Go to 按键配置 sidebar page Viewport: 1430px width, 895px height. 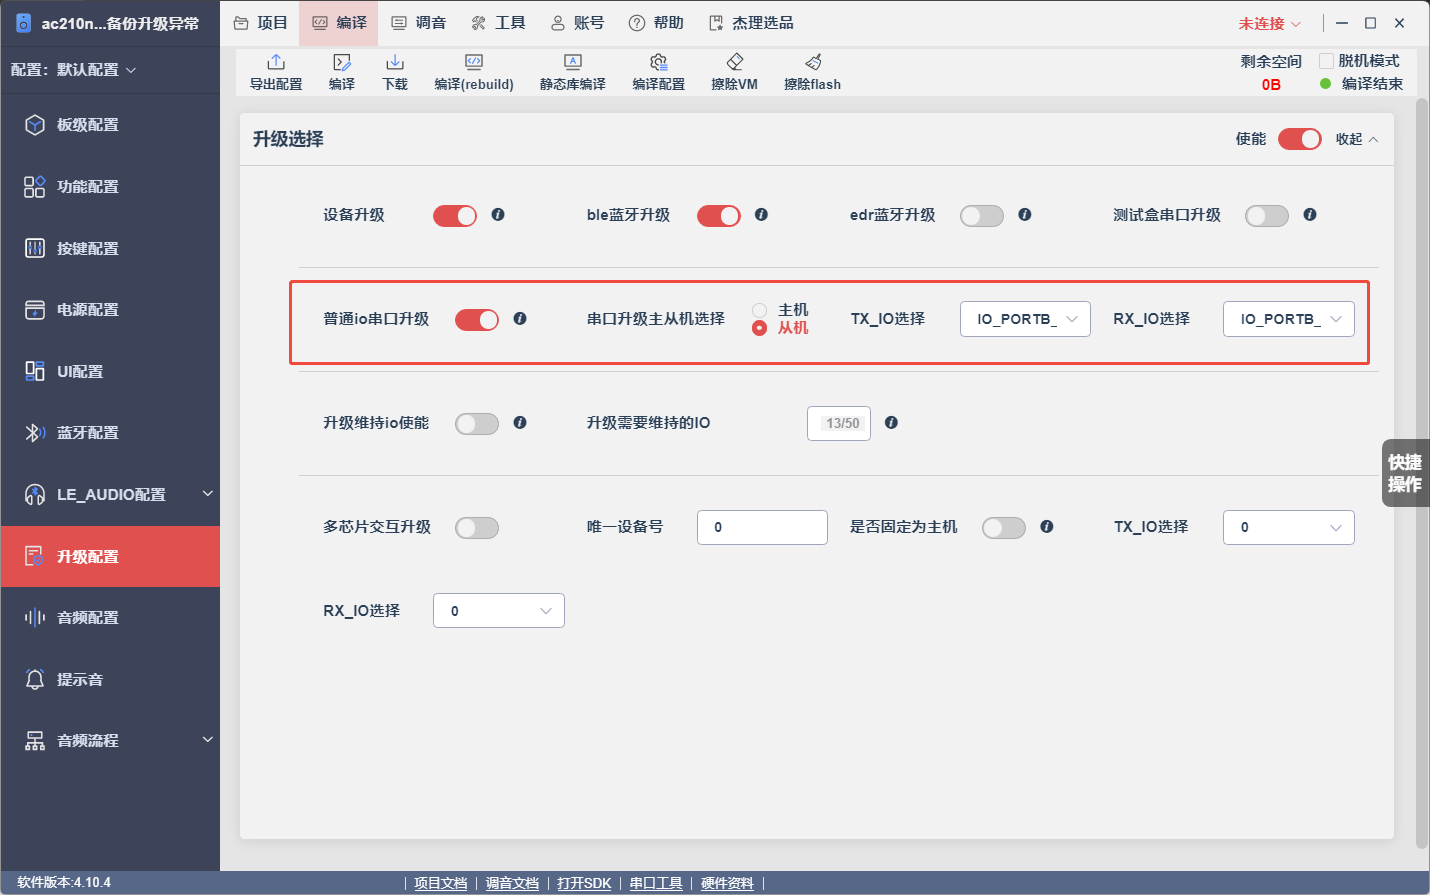[110, 248]
